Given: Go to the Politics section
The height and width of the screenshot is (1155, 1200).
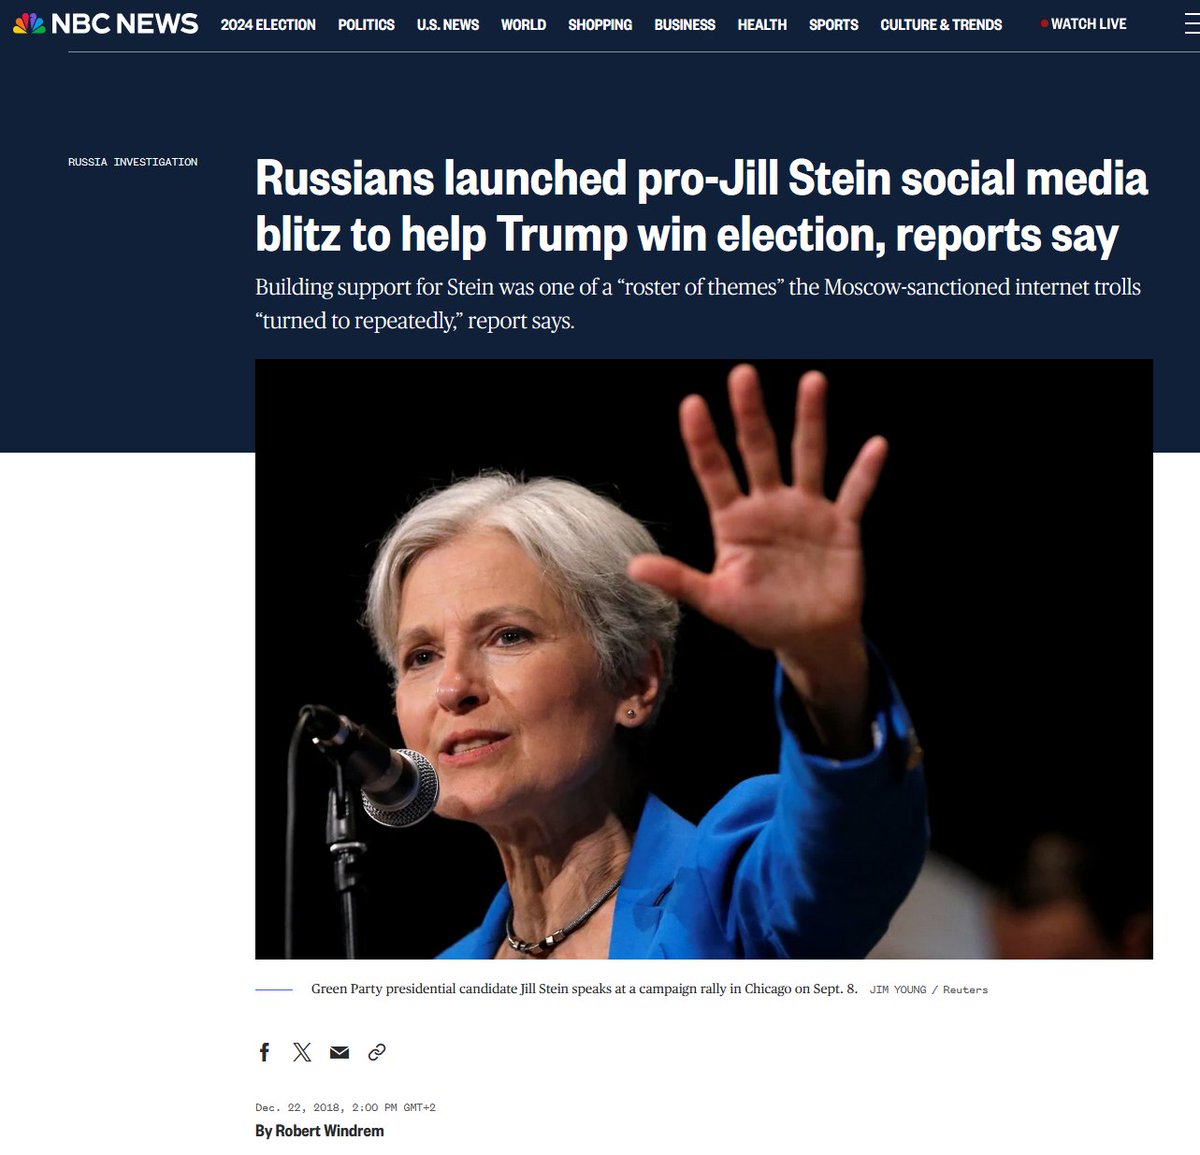Looking at the screenshot, I should point(366,24).
